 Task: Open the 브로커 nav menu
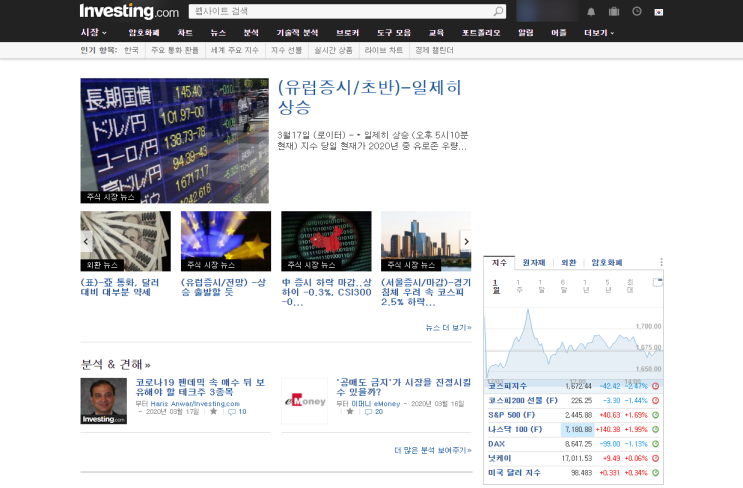[348, 33]
